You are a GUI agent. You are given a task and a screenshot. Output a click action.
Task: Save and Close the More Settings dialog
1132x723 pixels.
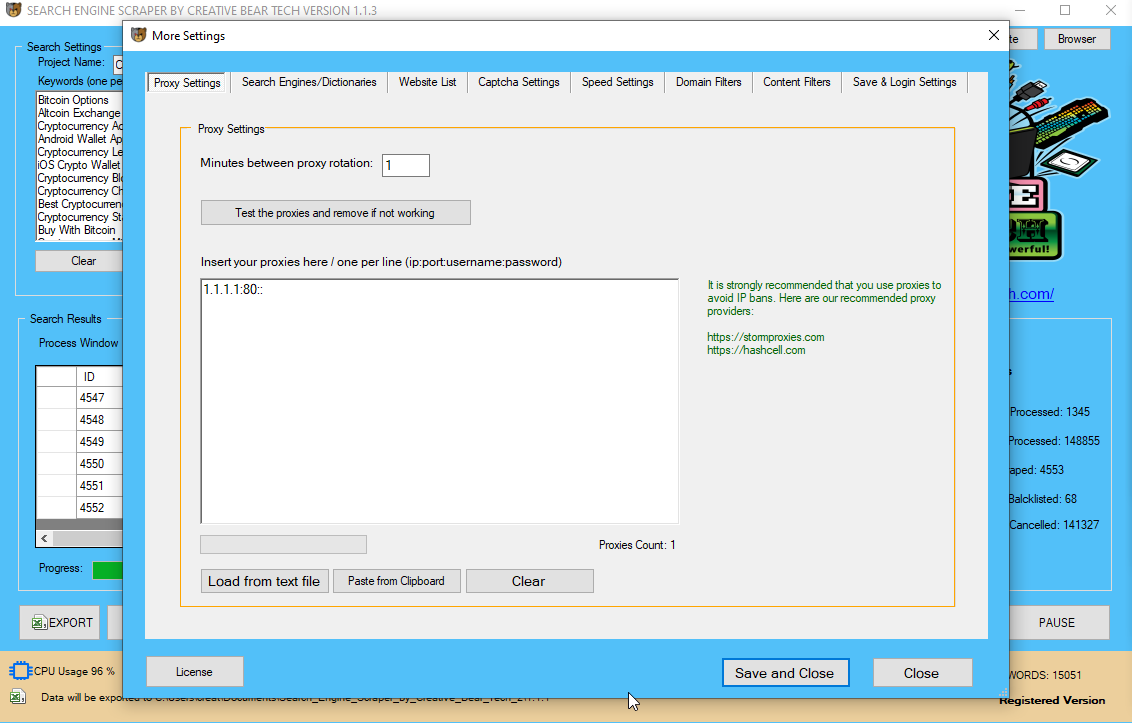(785, 672)
